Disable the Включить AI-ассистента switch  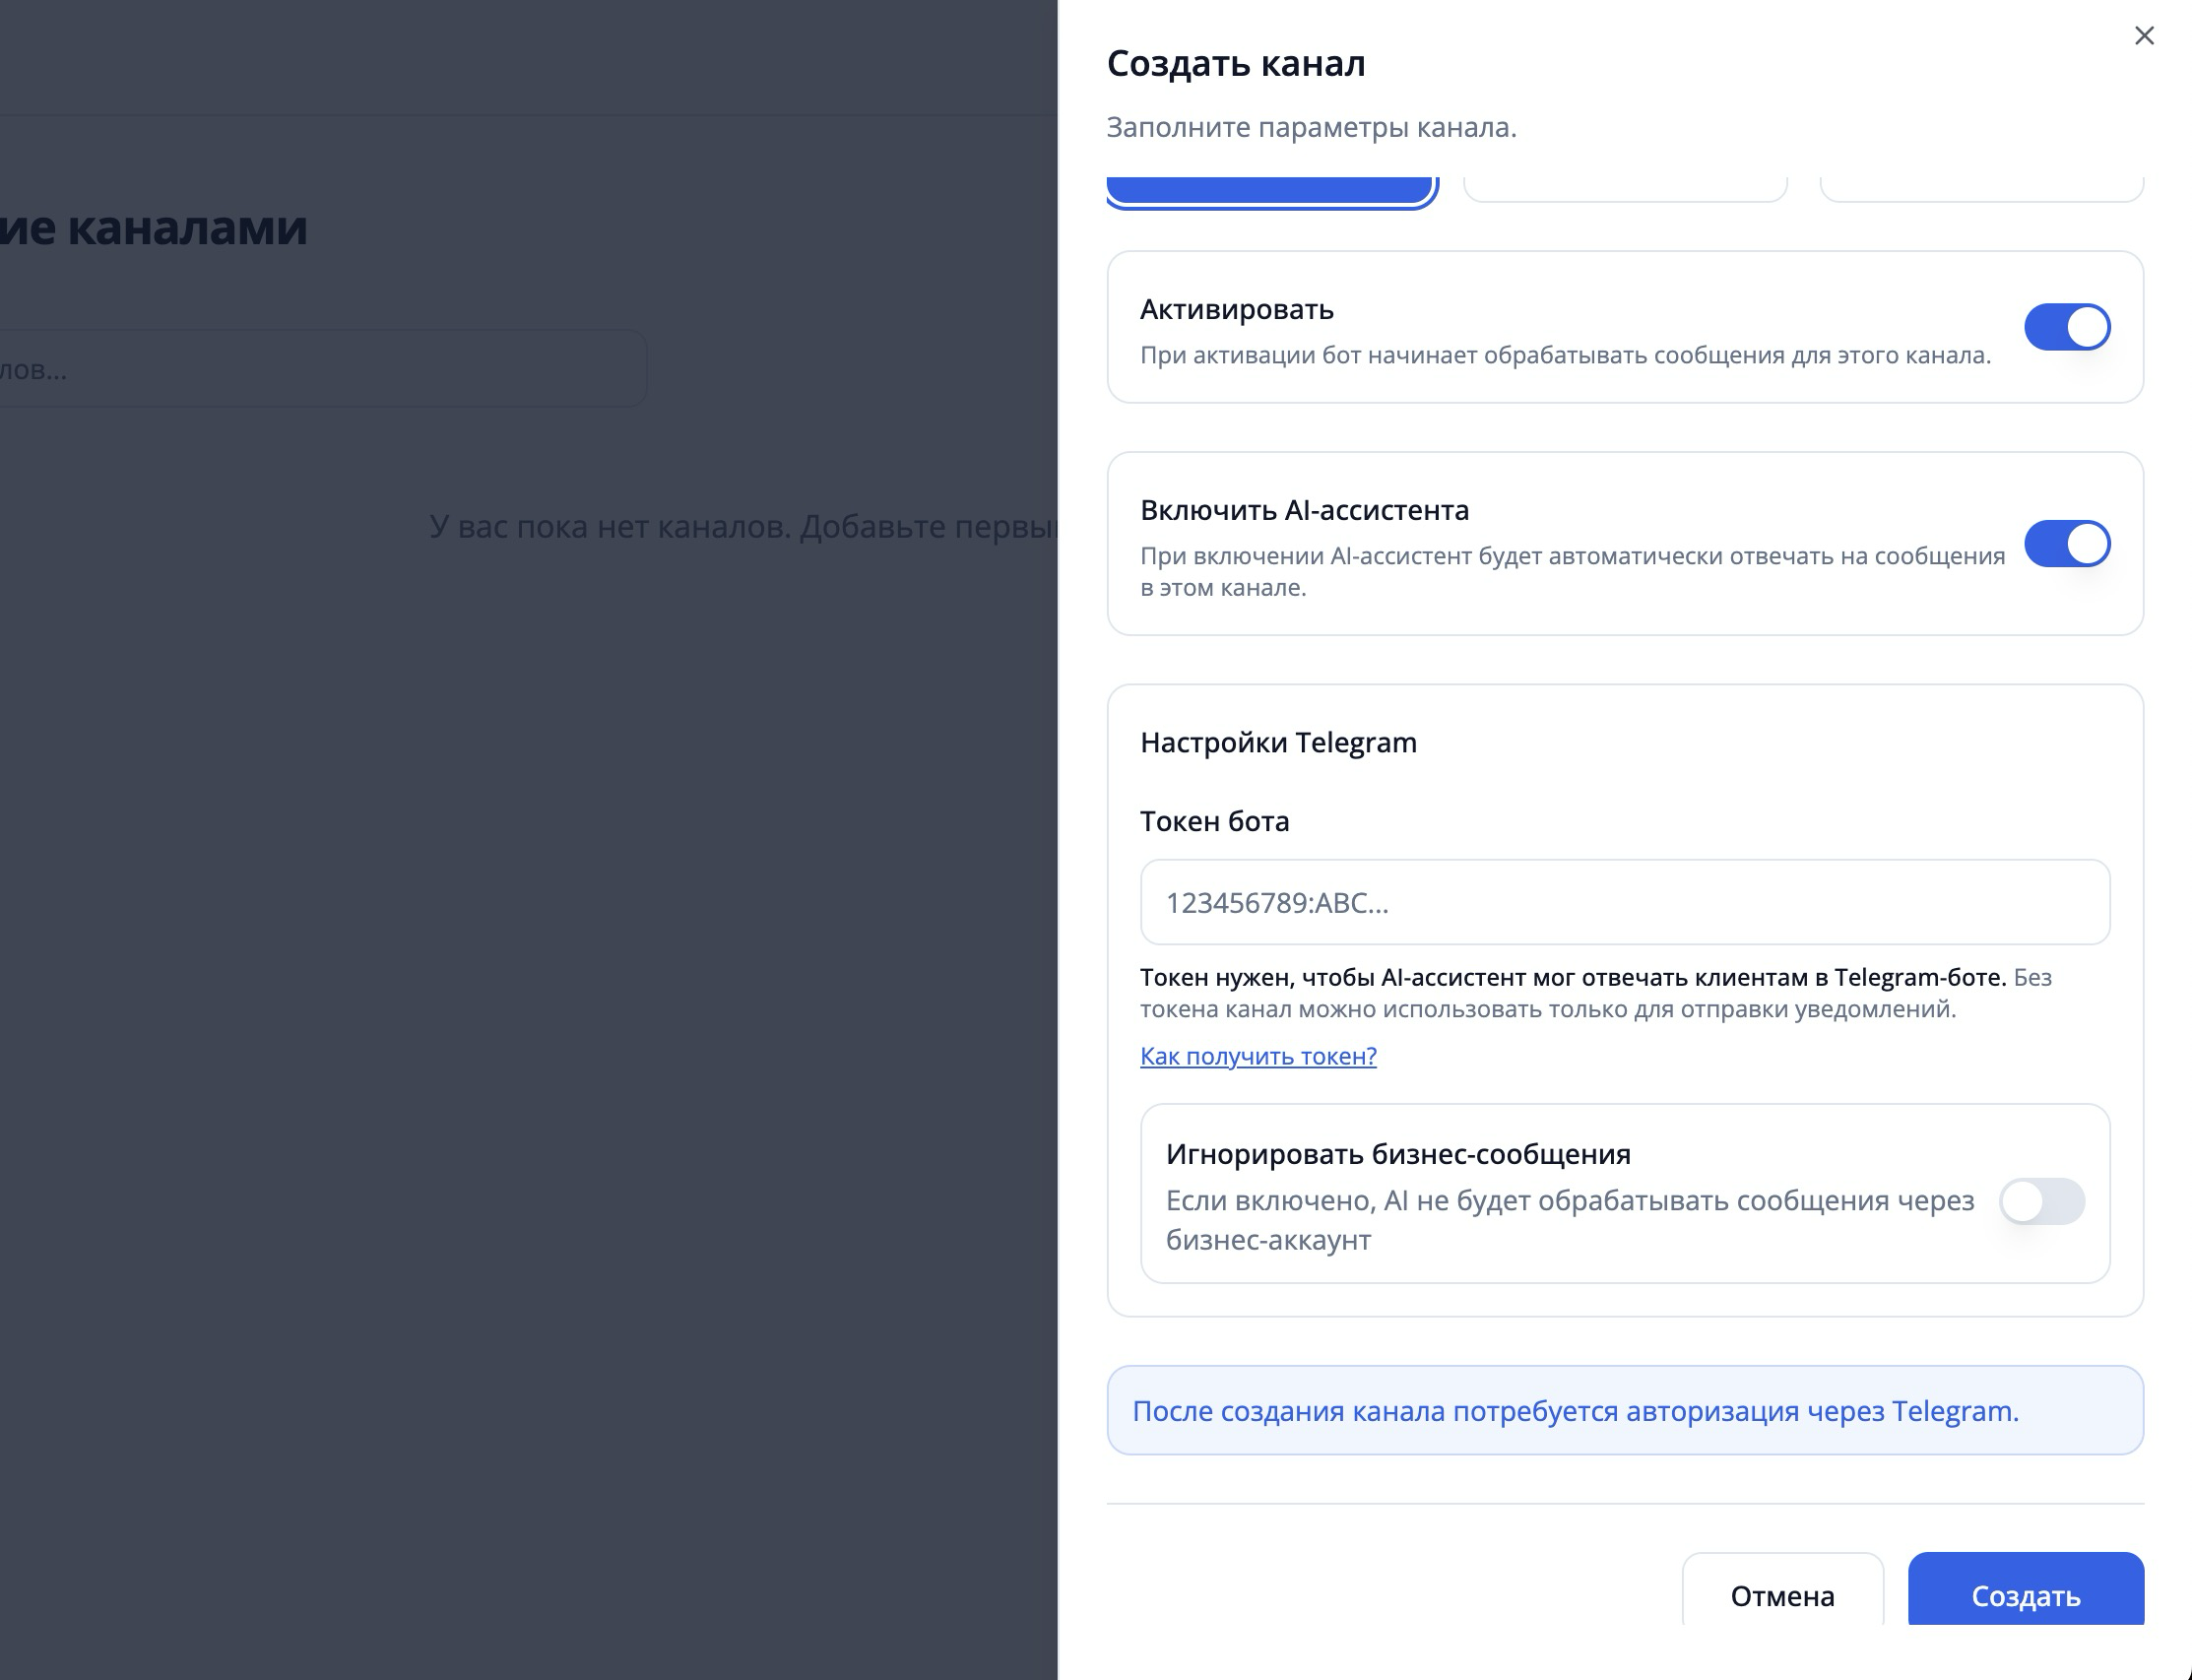tap(2066, 544)
